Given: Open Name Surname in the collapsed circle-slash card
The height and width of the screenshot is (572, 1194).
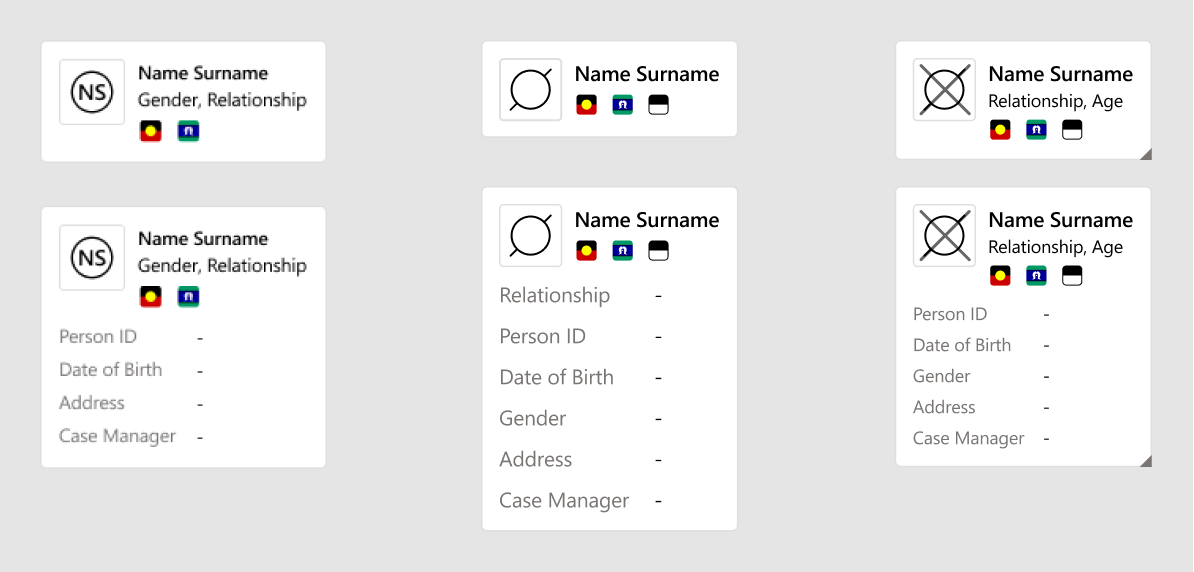Looking at the screenshot, I should (647, 74).
